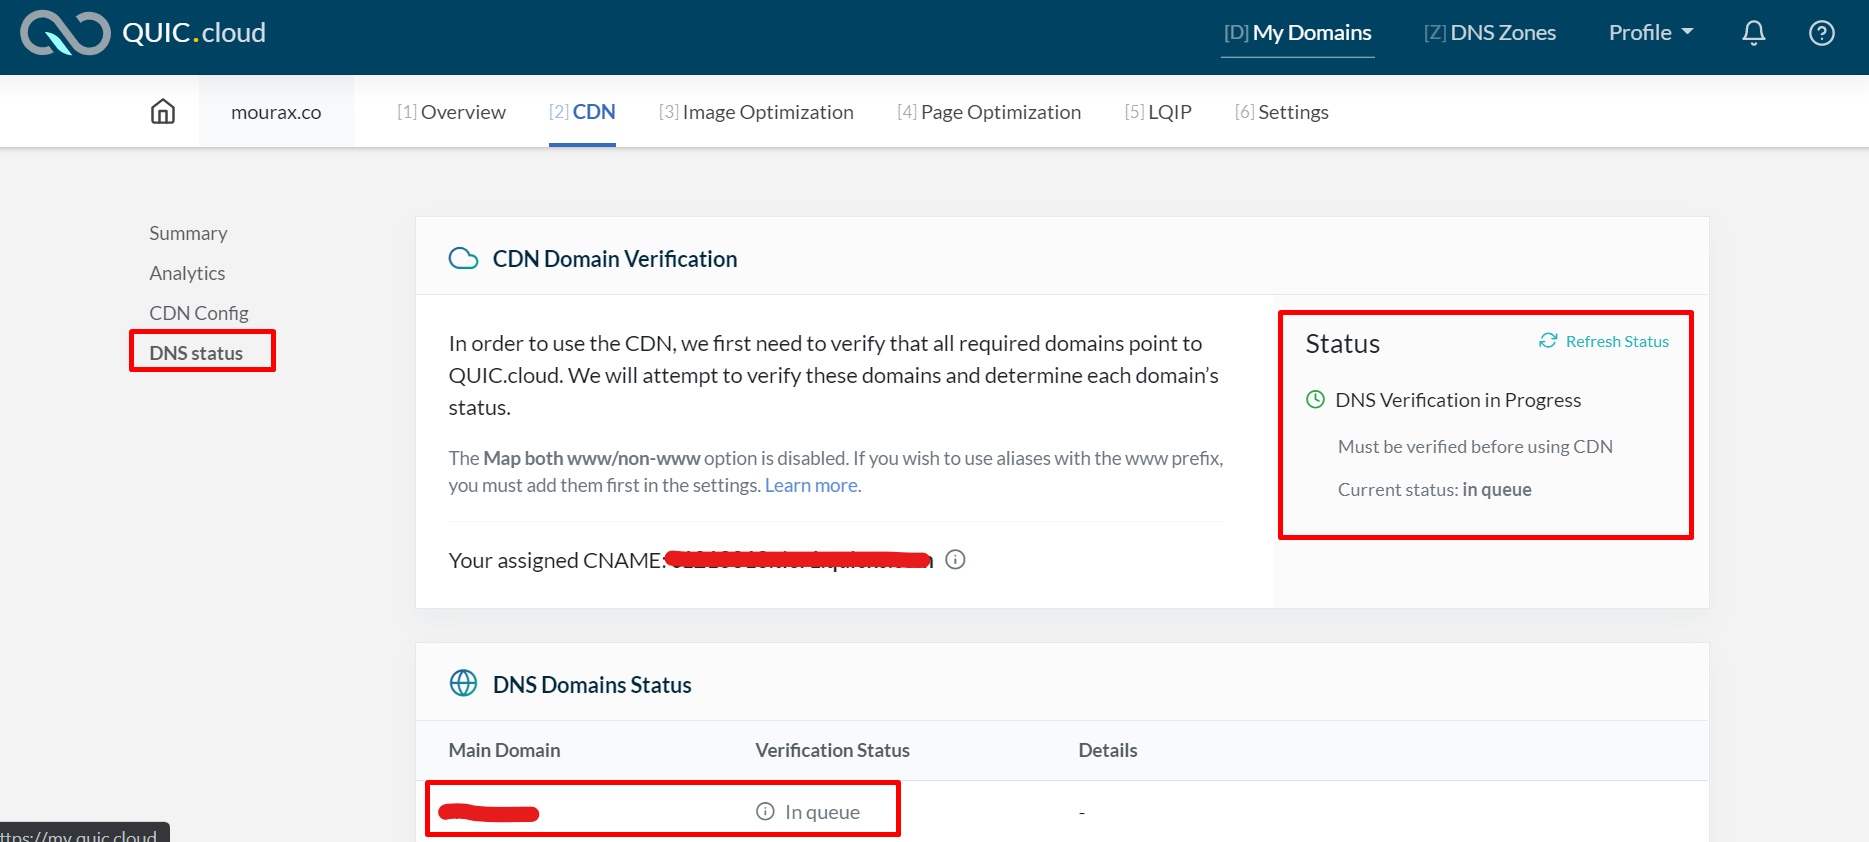Viewport: 1869px width, 842px height.
Task: Click the clock icon beside DNS Verification in Progress
Action: [x=1316, y=399]
